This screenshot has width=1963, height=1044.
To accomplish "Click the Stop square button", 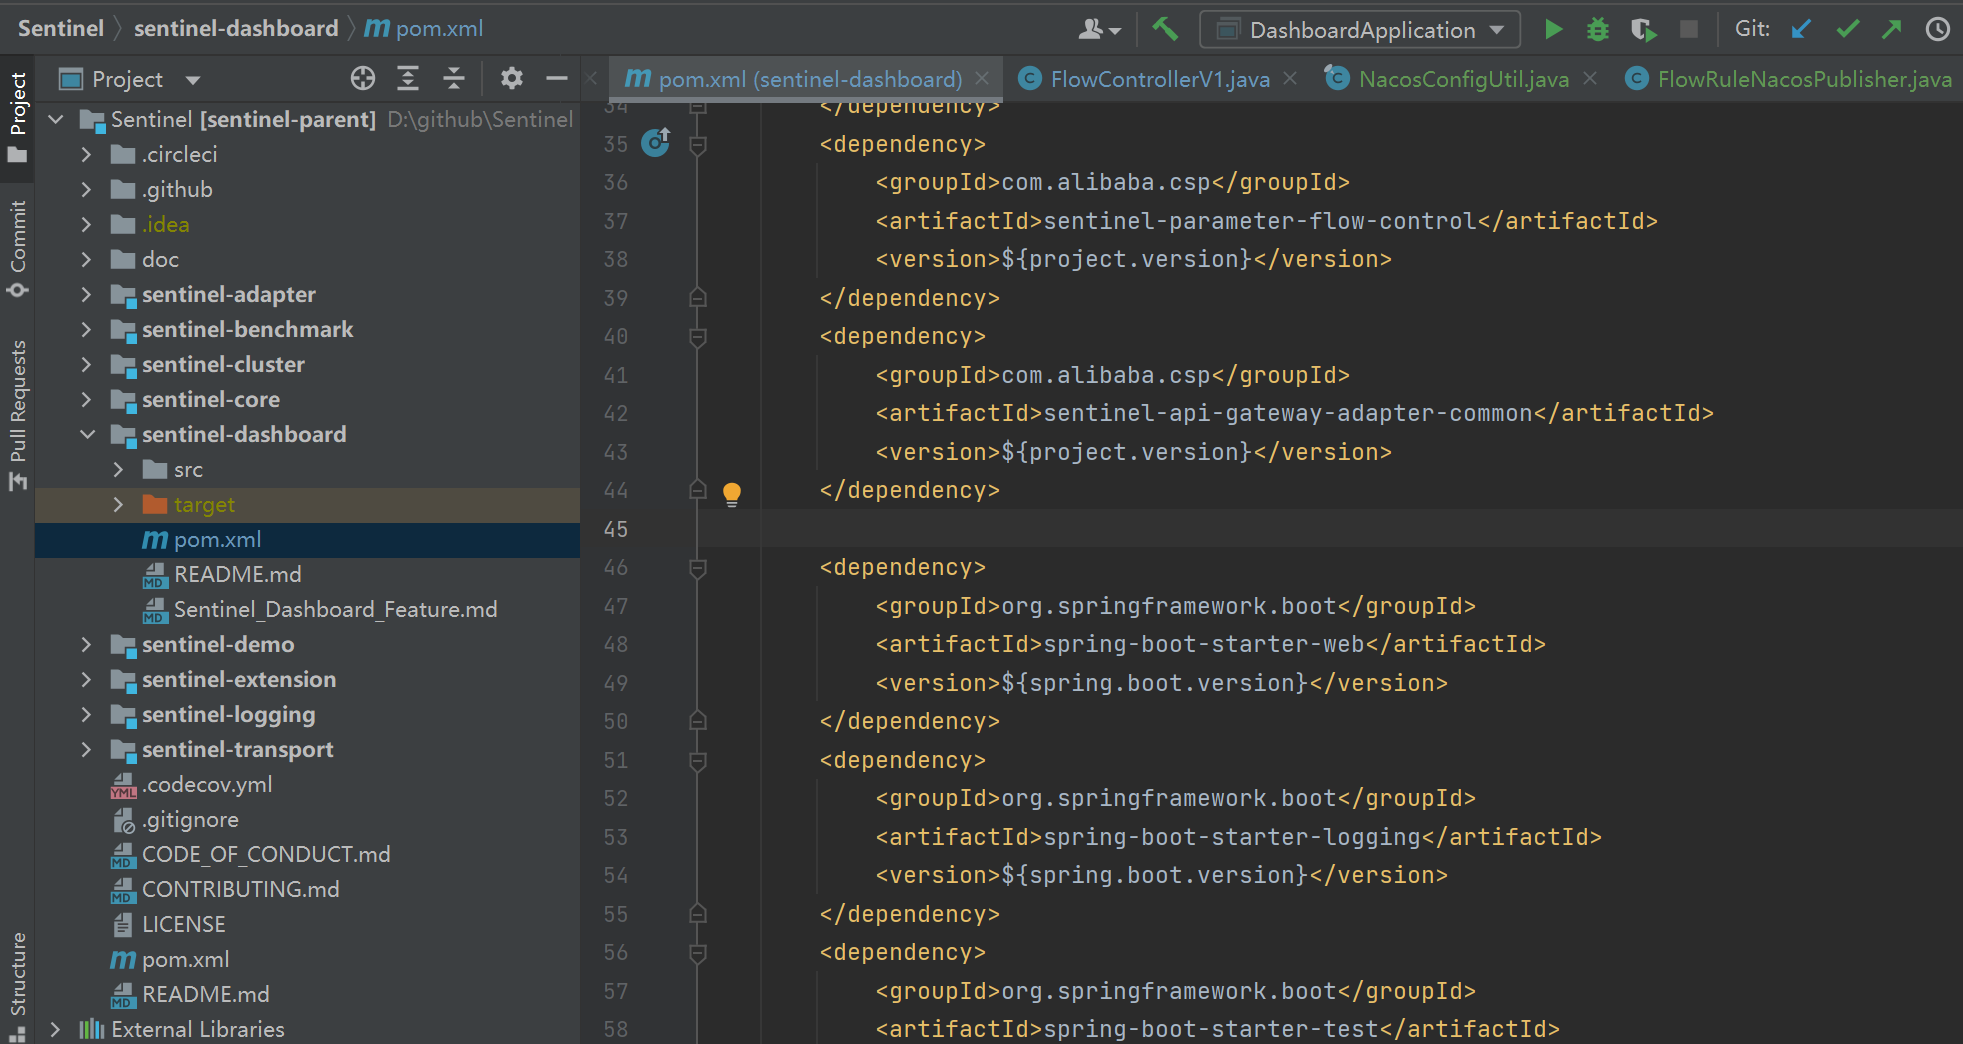I will coord(1689,29).
